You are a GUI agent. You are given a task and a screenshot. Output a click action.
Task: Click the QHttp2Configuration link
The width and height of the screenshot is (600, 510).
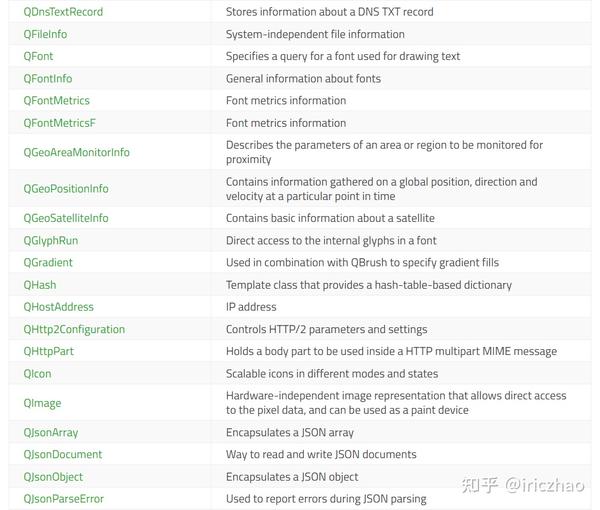[x=75, y=329]
